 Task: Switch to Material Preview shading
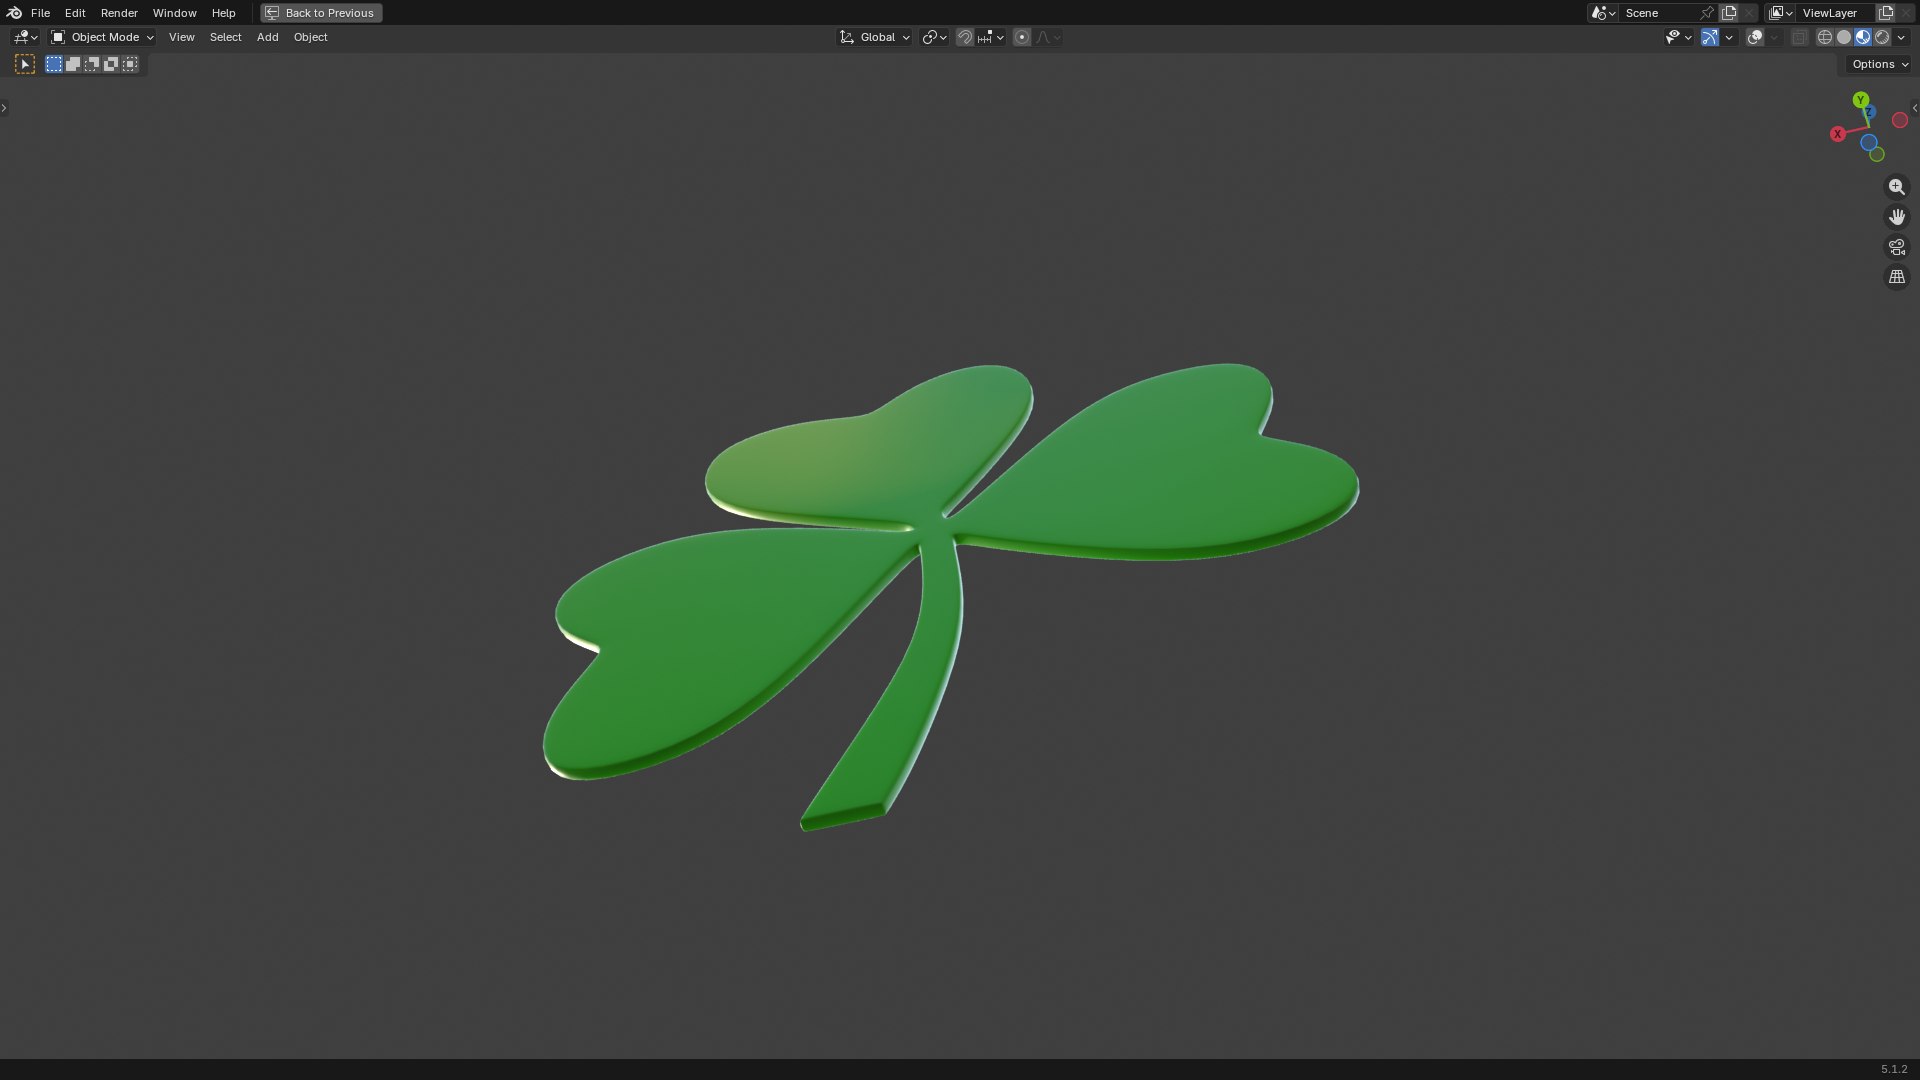point(1863,37)
